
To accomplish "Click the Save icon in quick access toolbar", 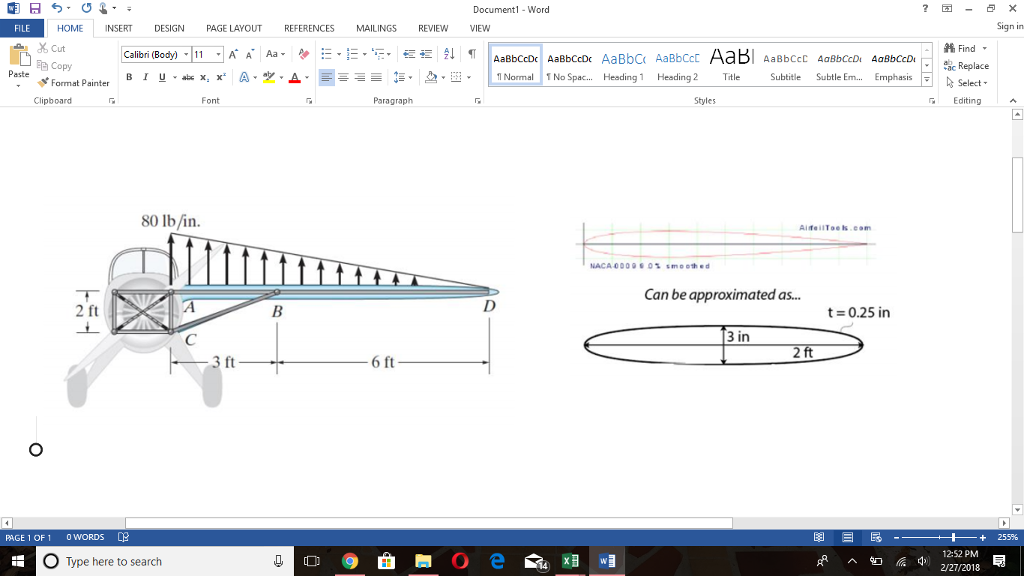I will 33,9.
